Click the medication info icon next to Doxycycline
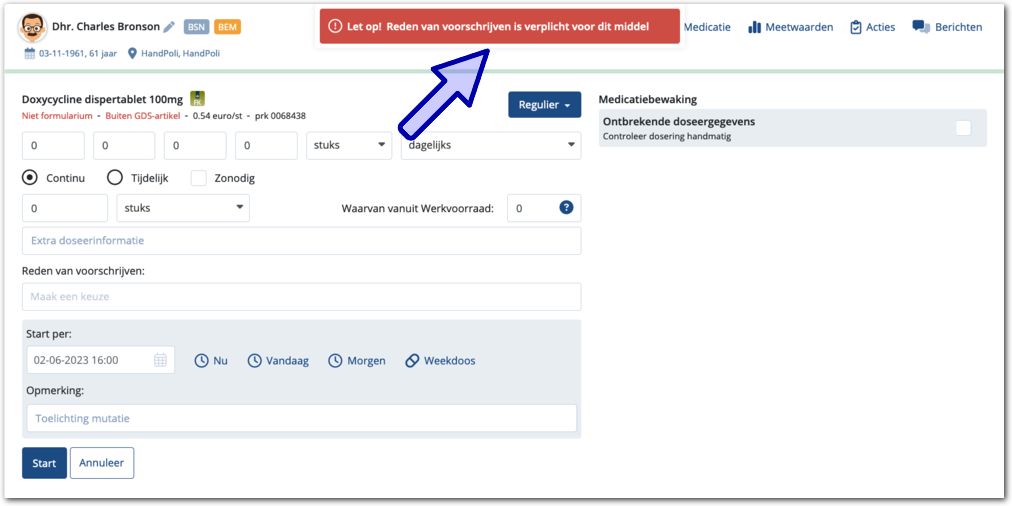Viewport: 1012px width, 506px height. click(198, 99)
